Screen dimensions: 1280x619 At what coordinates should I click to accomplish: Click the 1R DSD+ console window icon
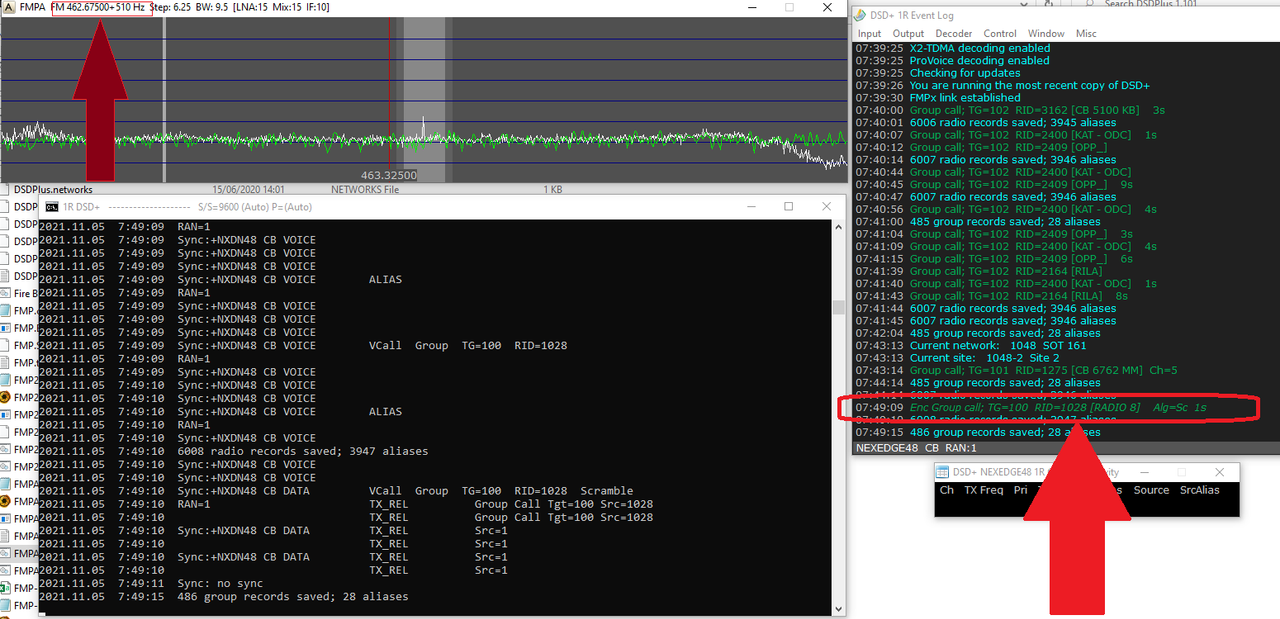52,206
